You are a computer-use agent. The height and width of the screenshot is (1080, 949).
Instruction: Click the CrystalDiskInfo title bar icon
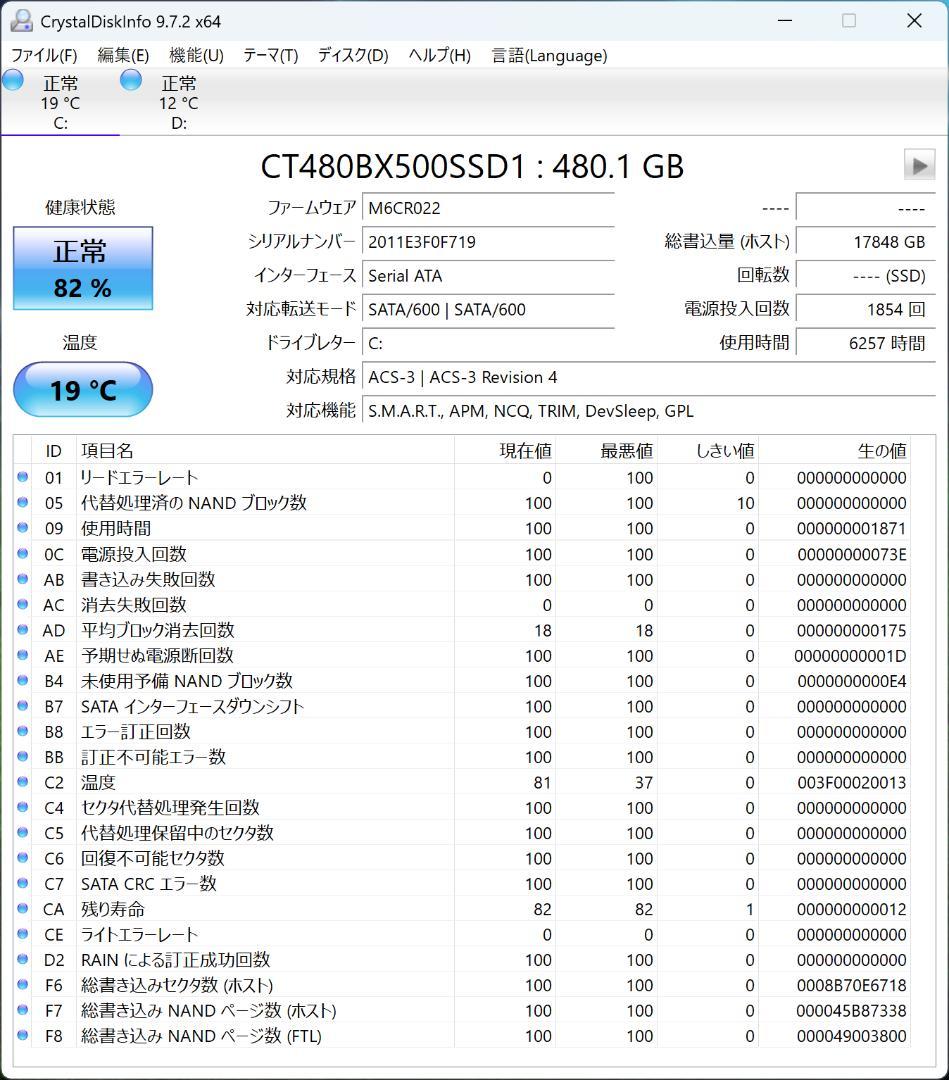point(22,19)
